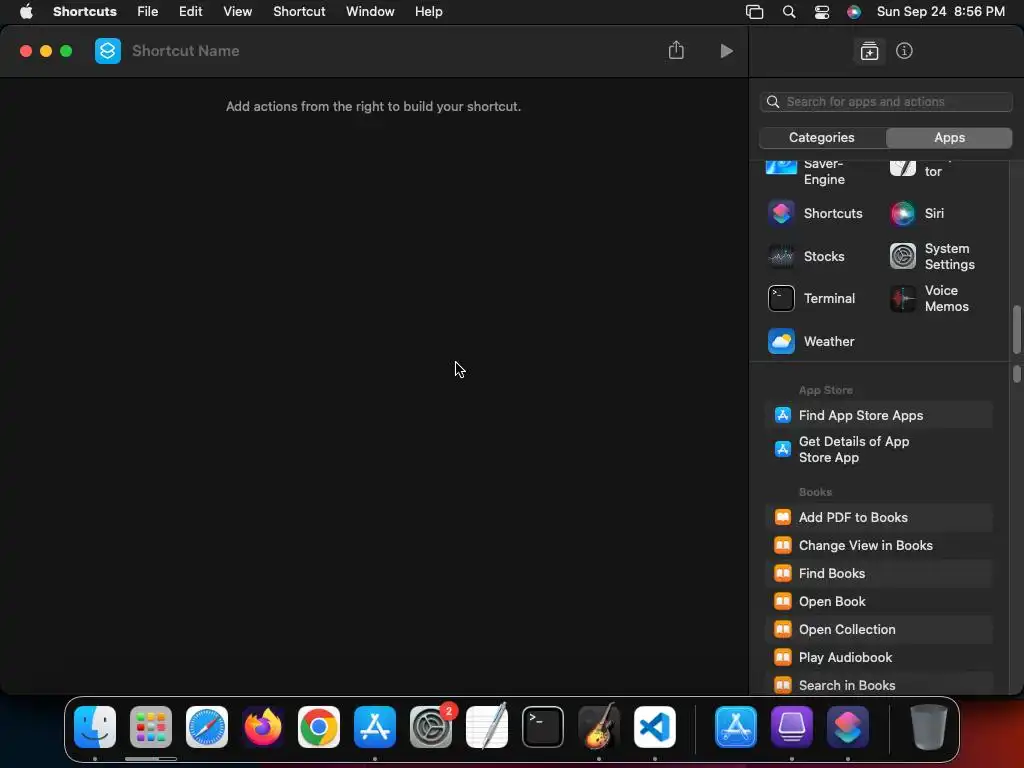This screenshot has height=768, width=1024.
Task: Add the Open Book action
Action: (879, 601)
